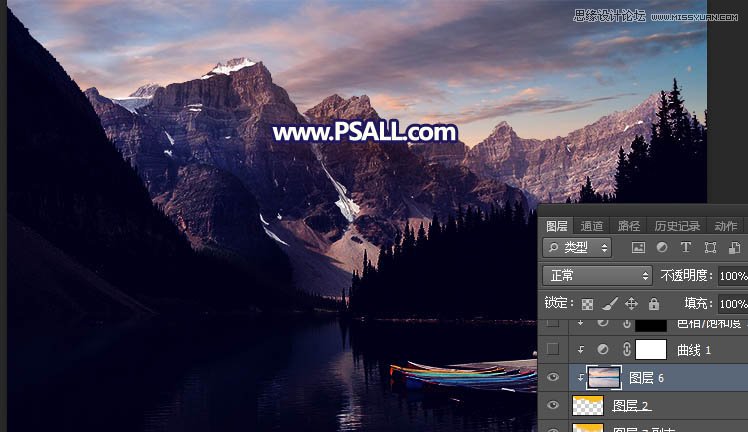This screenshot has width=748, height=432.
Task: Click clipping arrow on 图层 6
Action: [581, 378]
